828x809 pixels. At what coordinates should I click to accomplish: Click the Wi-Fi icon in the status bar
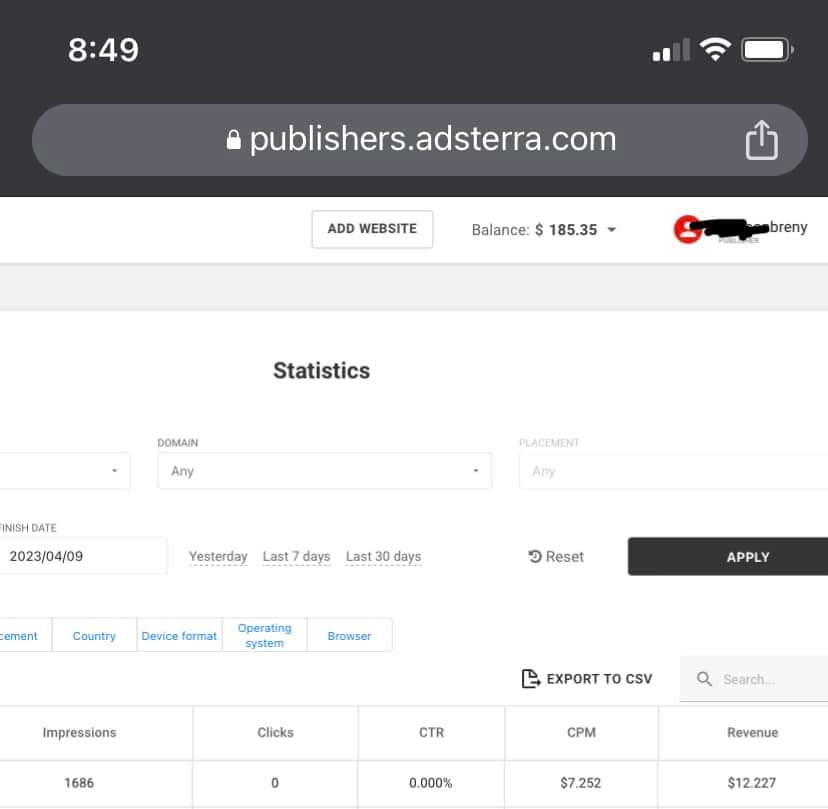[716, 48]
